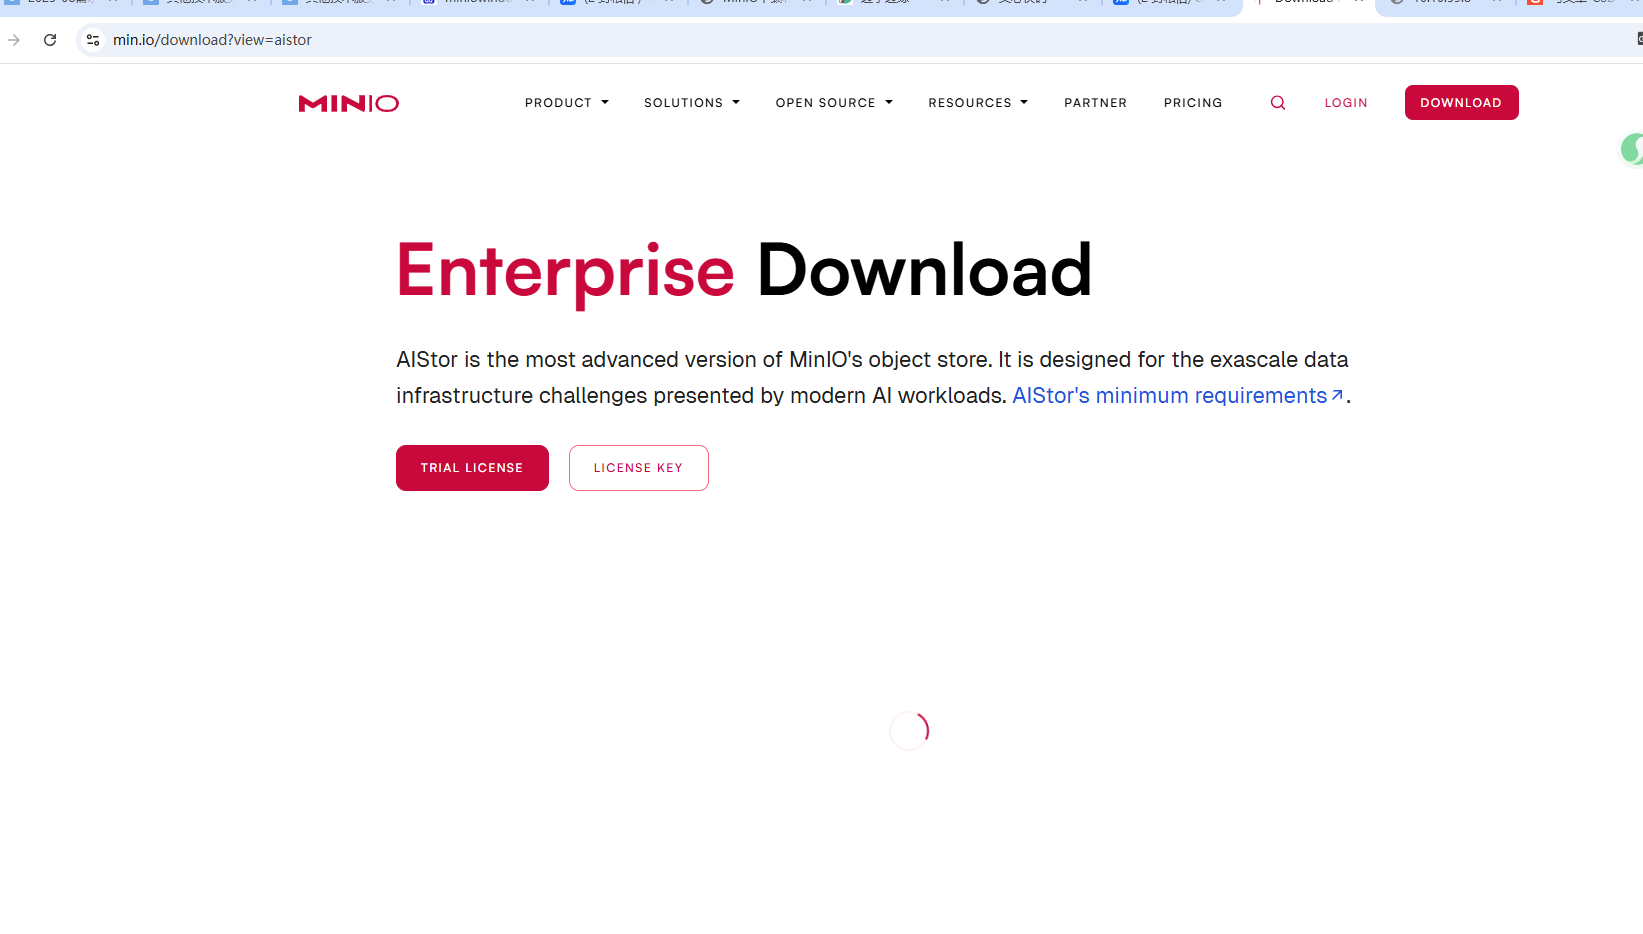Expand the PRODUCT dropdown menu
The height and width of the screenshot is (934, 1643).
(566, 103)
